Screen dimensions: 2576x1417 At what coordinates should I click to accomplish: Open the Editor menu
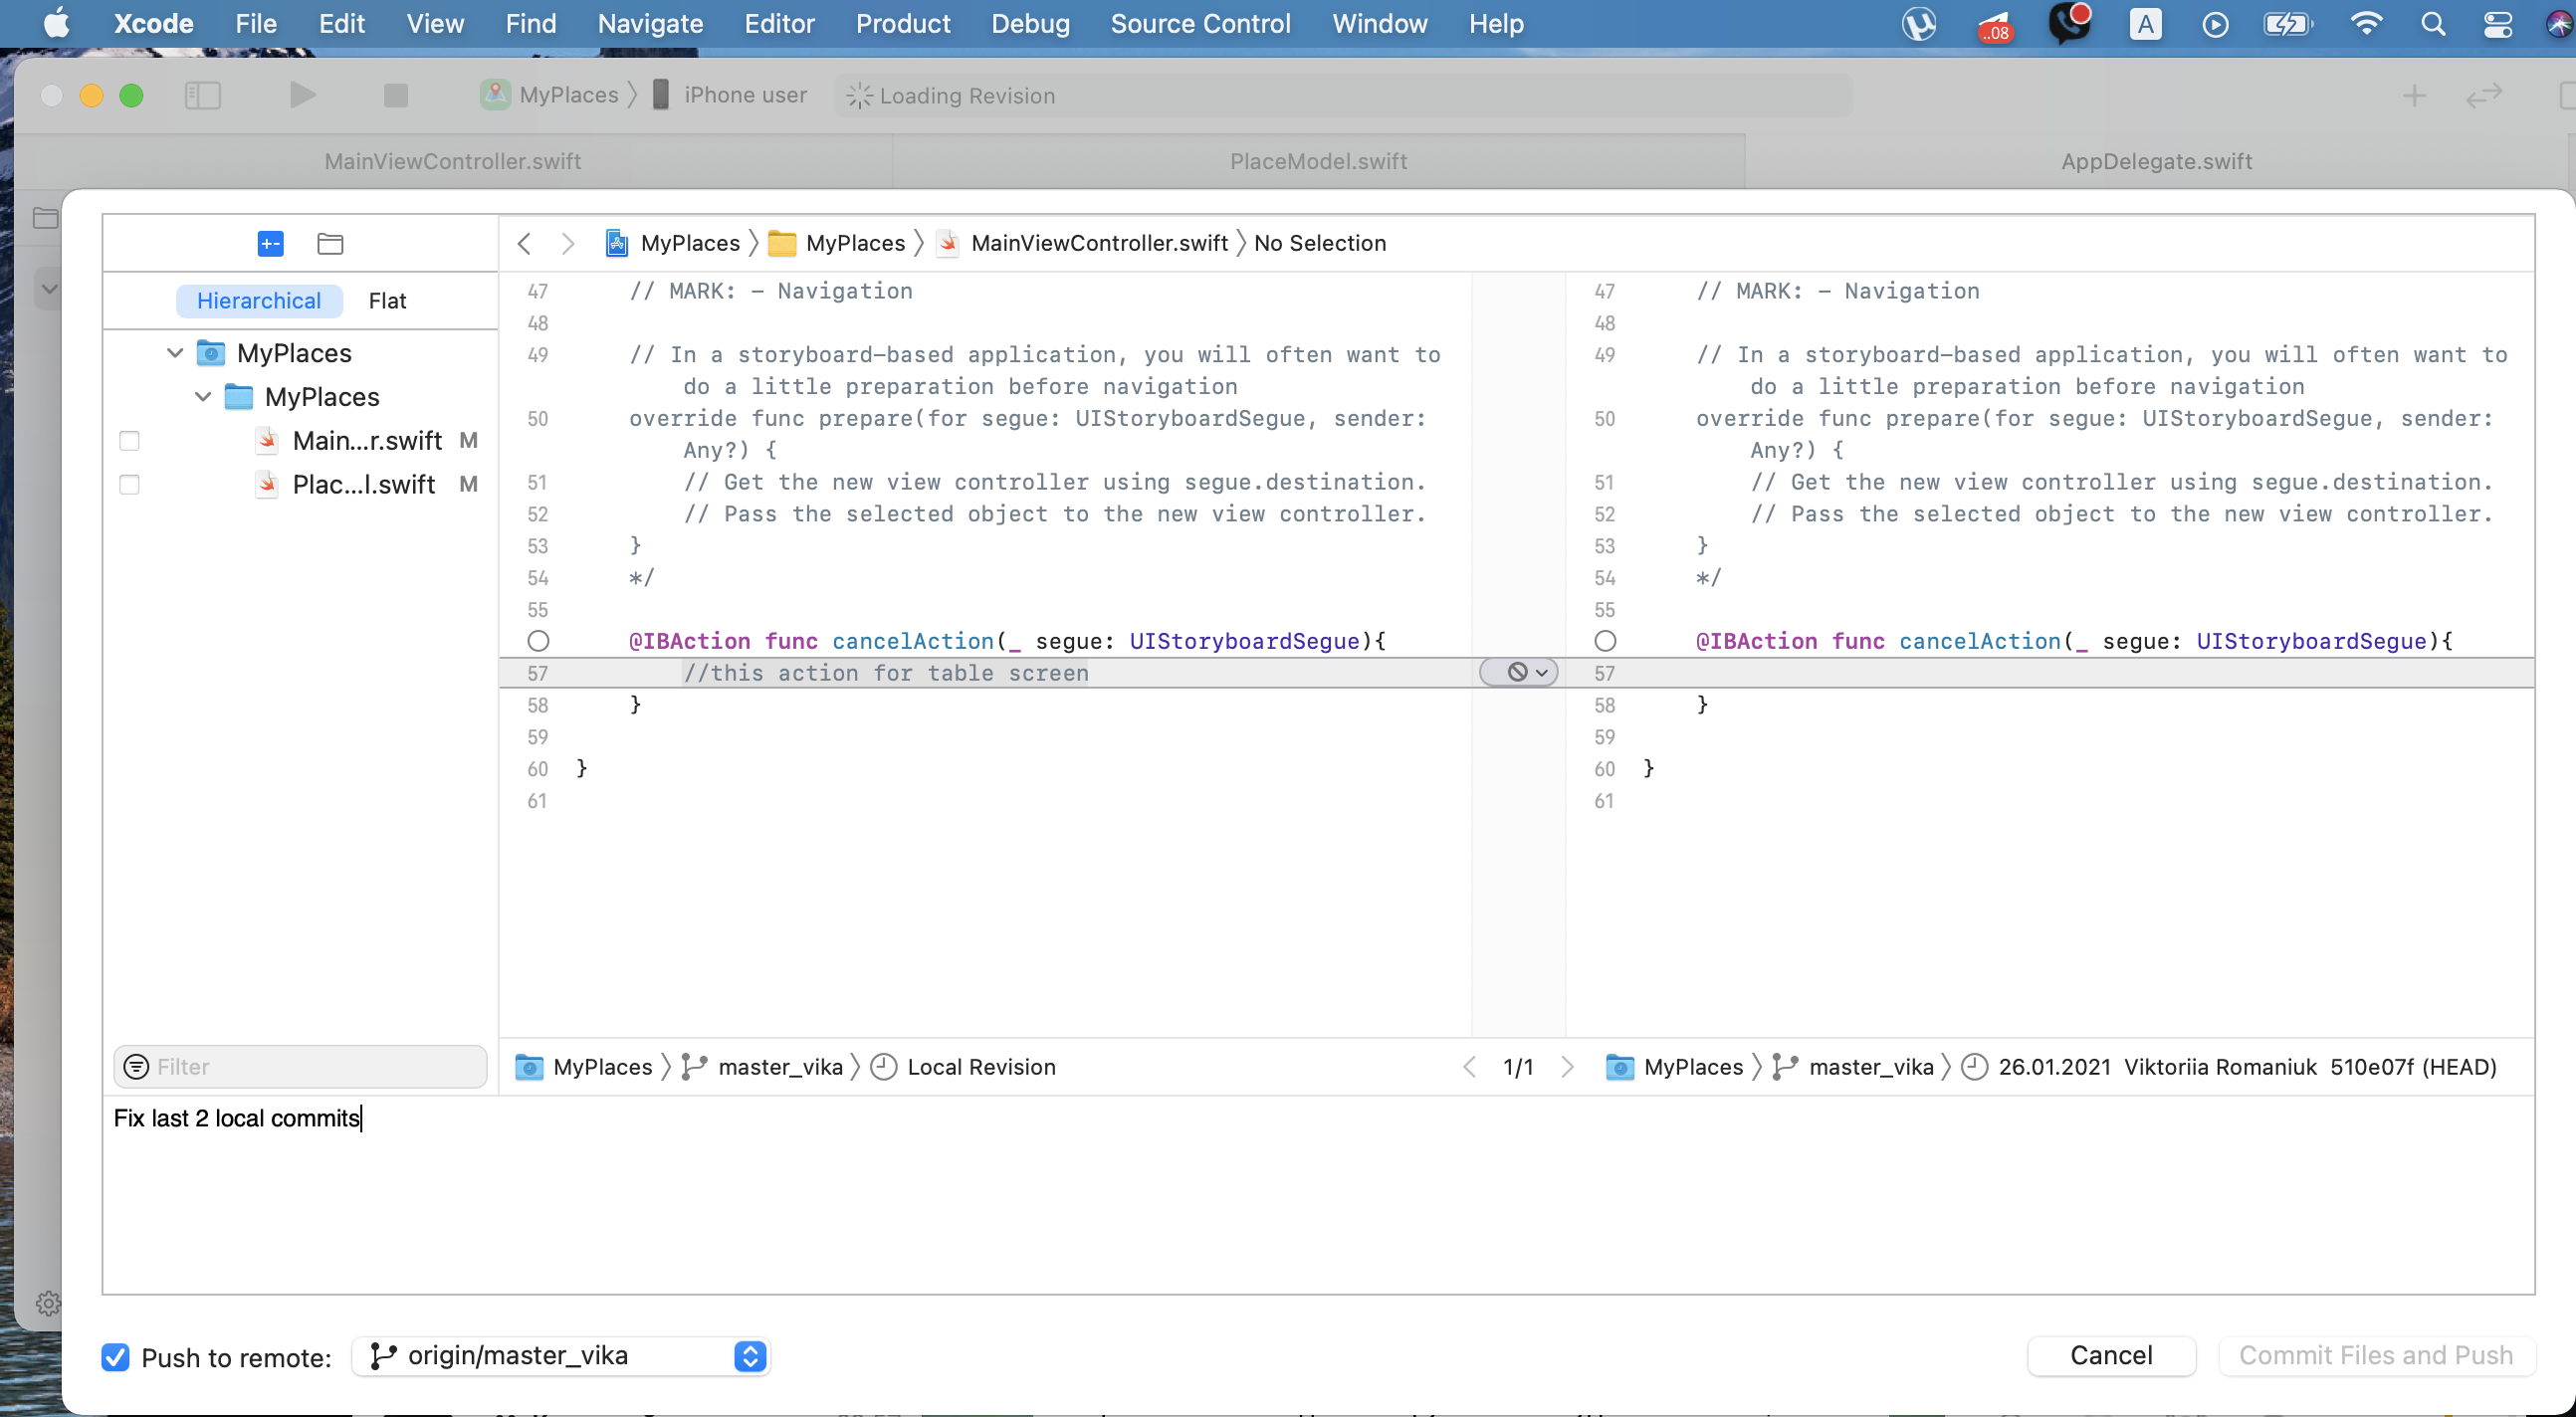click(779, 23)
